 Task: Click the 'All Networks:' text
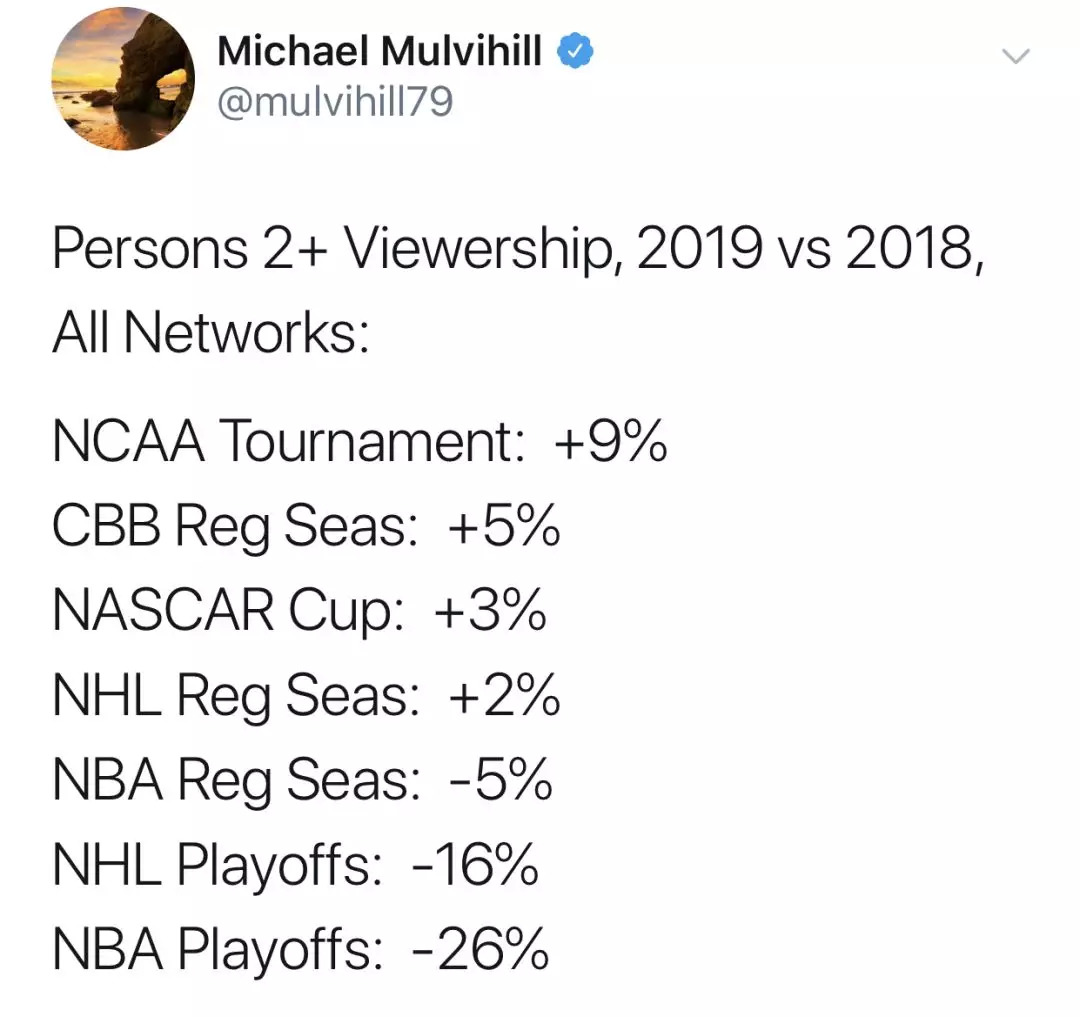pos(211,334)
